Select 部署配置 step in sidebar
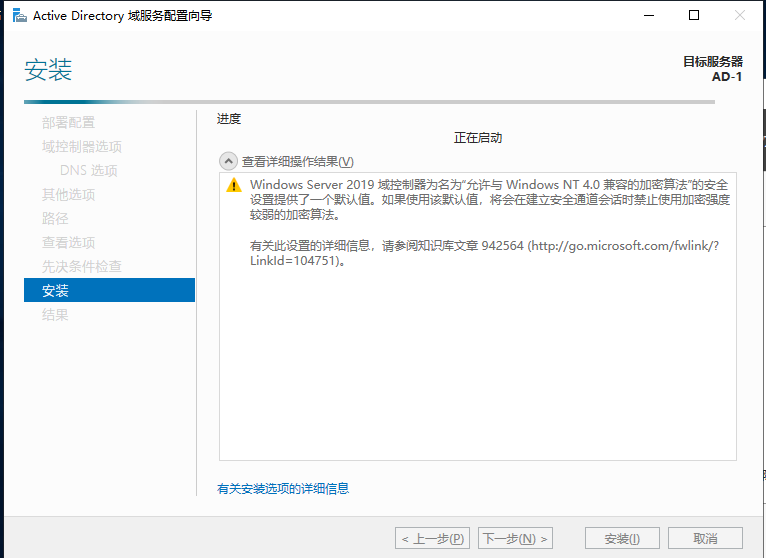 point(68,123)
